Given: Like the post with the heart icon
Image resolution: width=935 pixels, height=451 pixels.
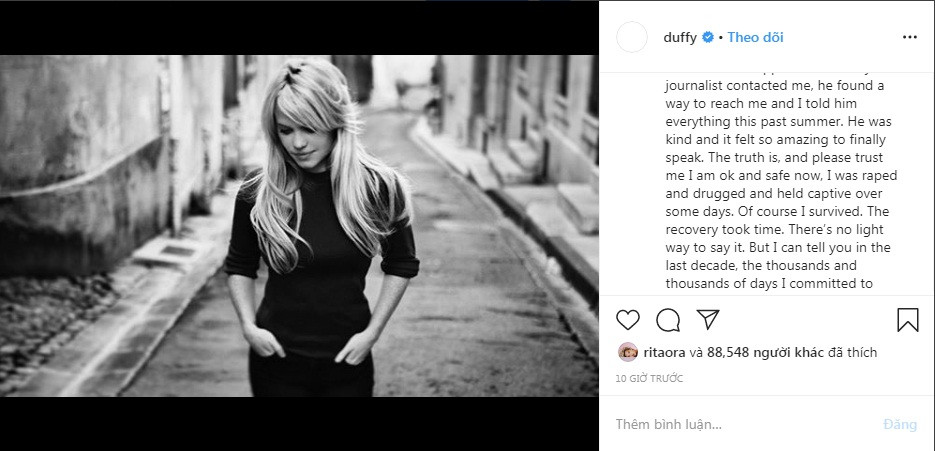Looking at the screenshot, I should (627, 320).
